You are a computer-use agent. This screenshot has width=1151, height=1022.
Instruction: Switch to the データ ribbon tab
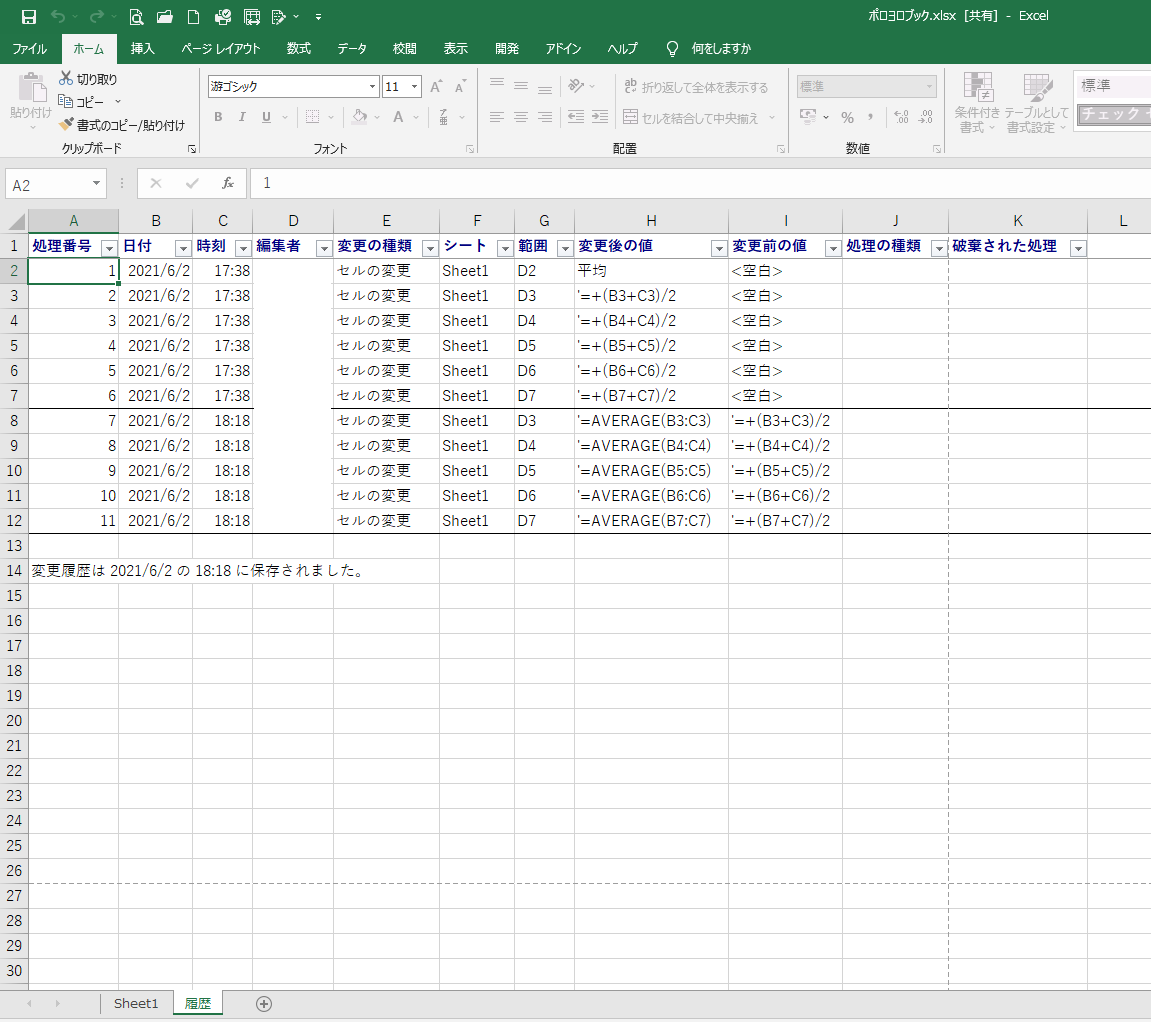point(352,48)
